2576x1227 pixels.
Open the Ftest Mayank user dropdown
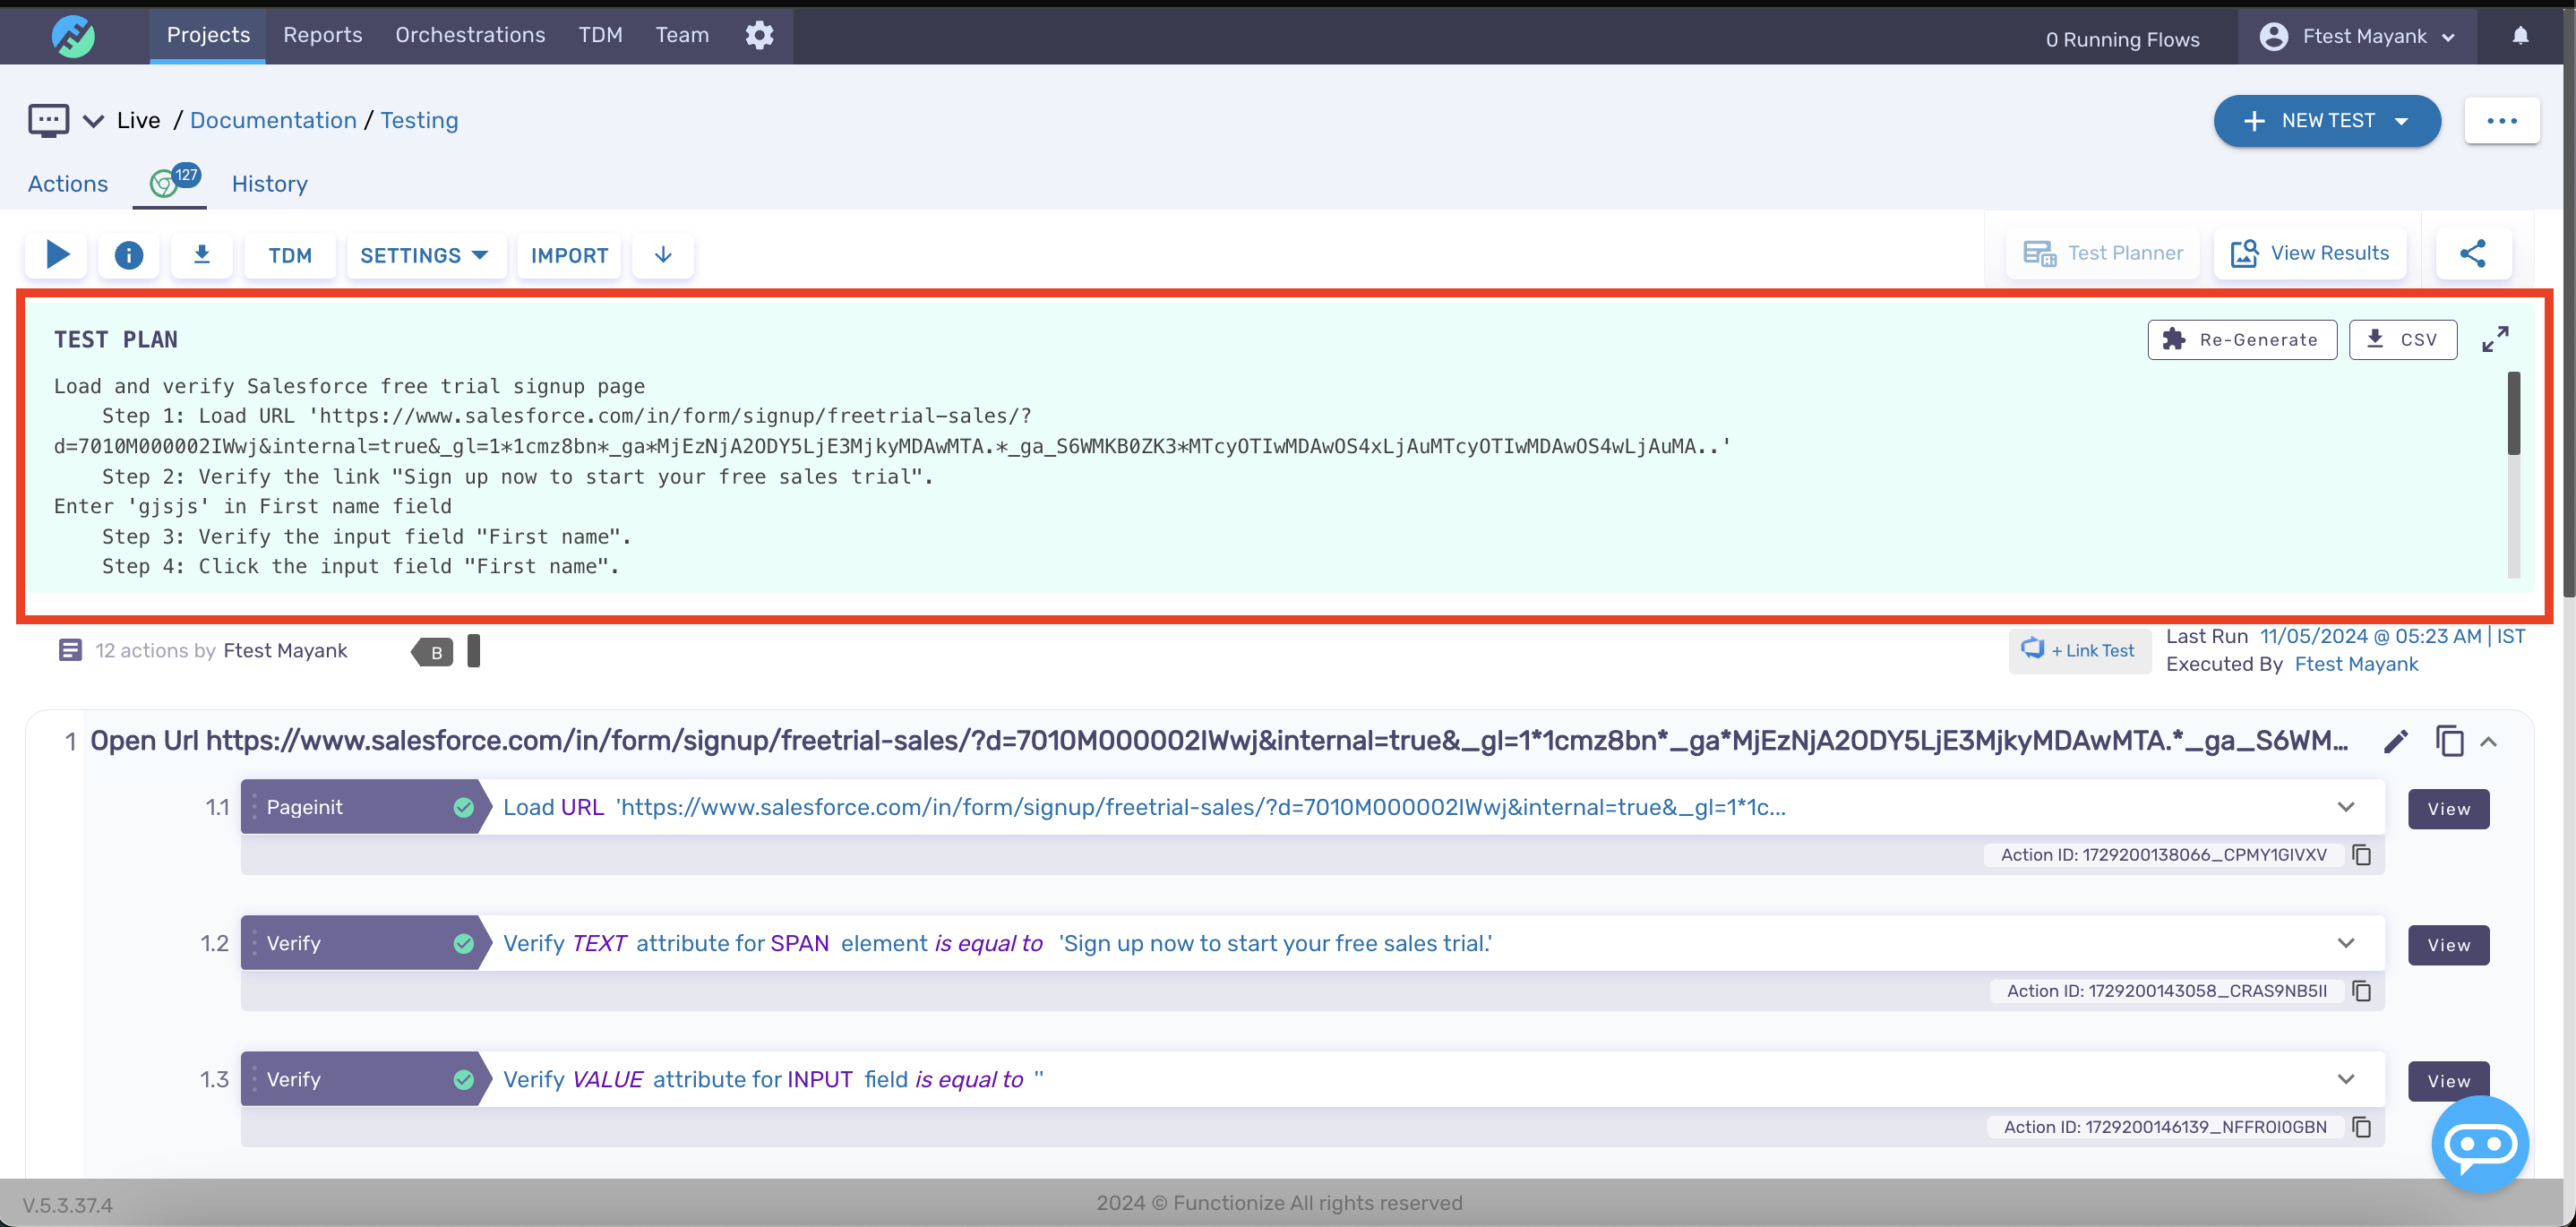click(x=2357, y=36)
